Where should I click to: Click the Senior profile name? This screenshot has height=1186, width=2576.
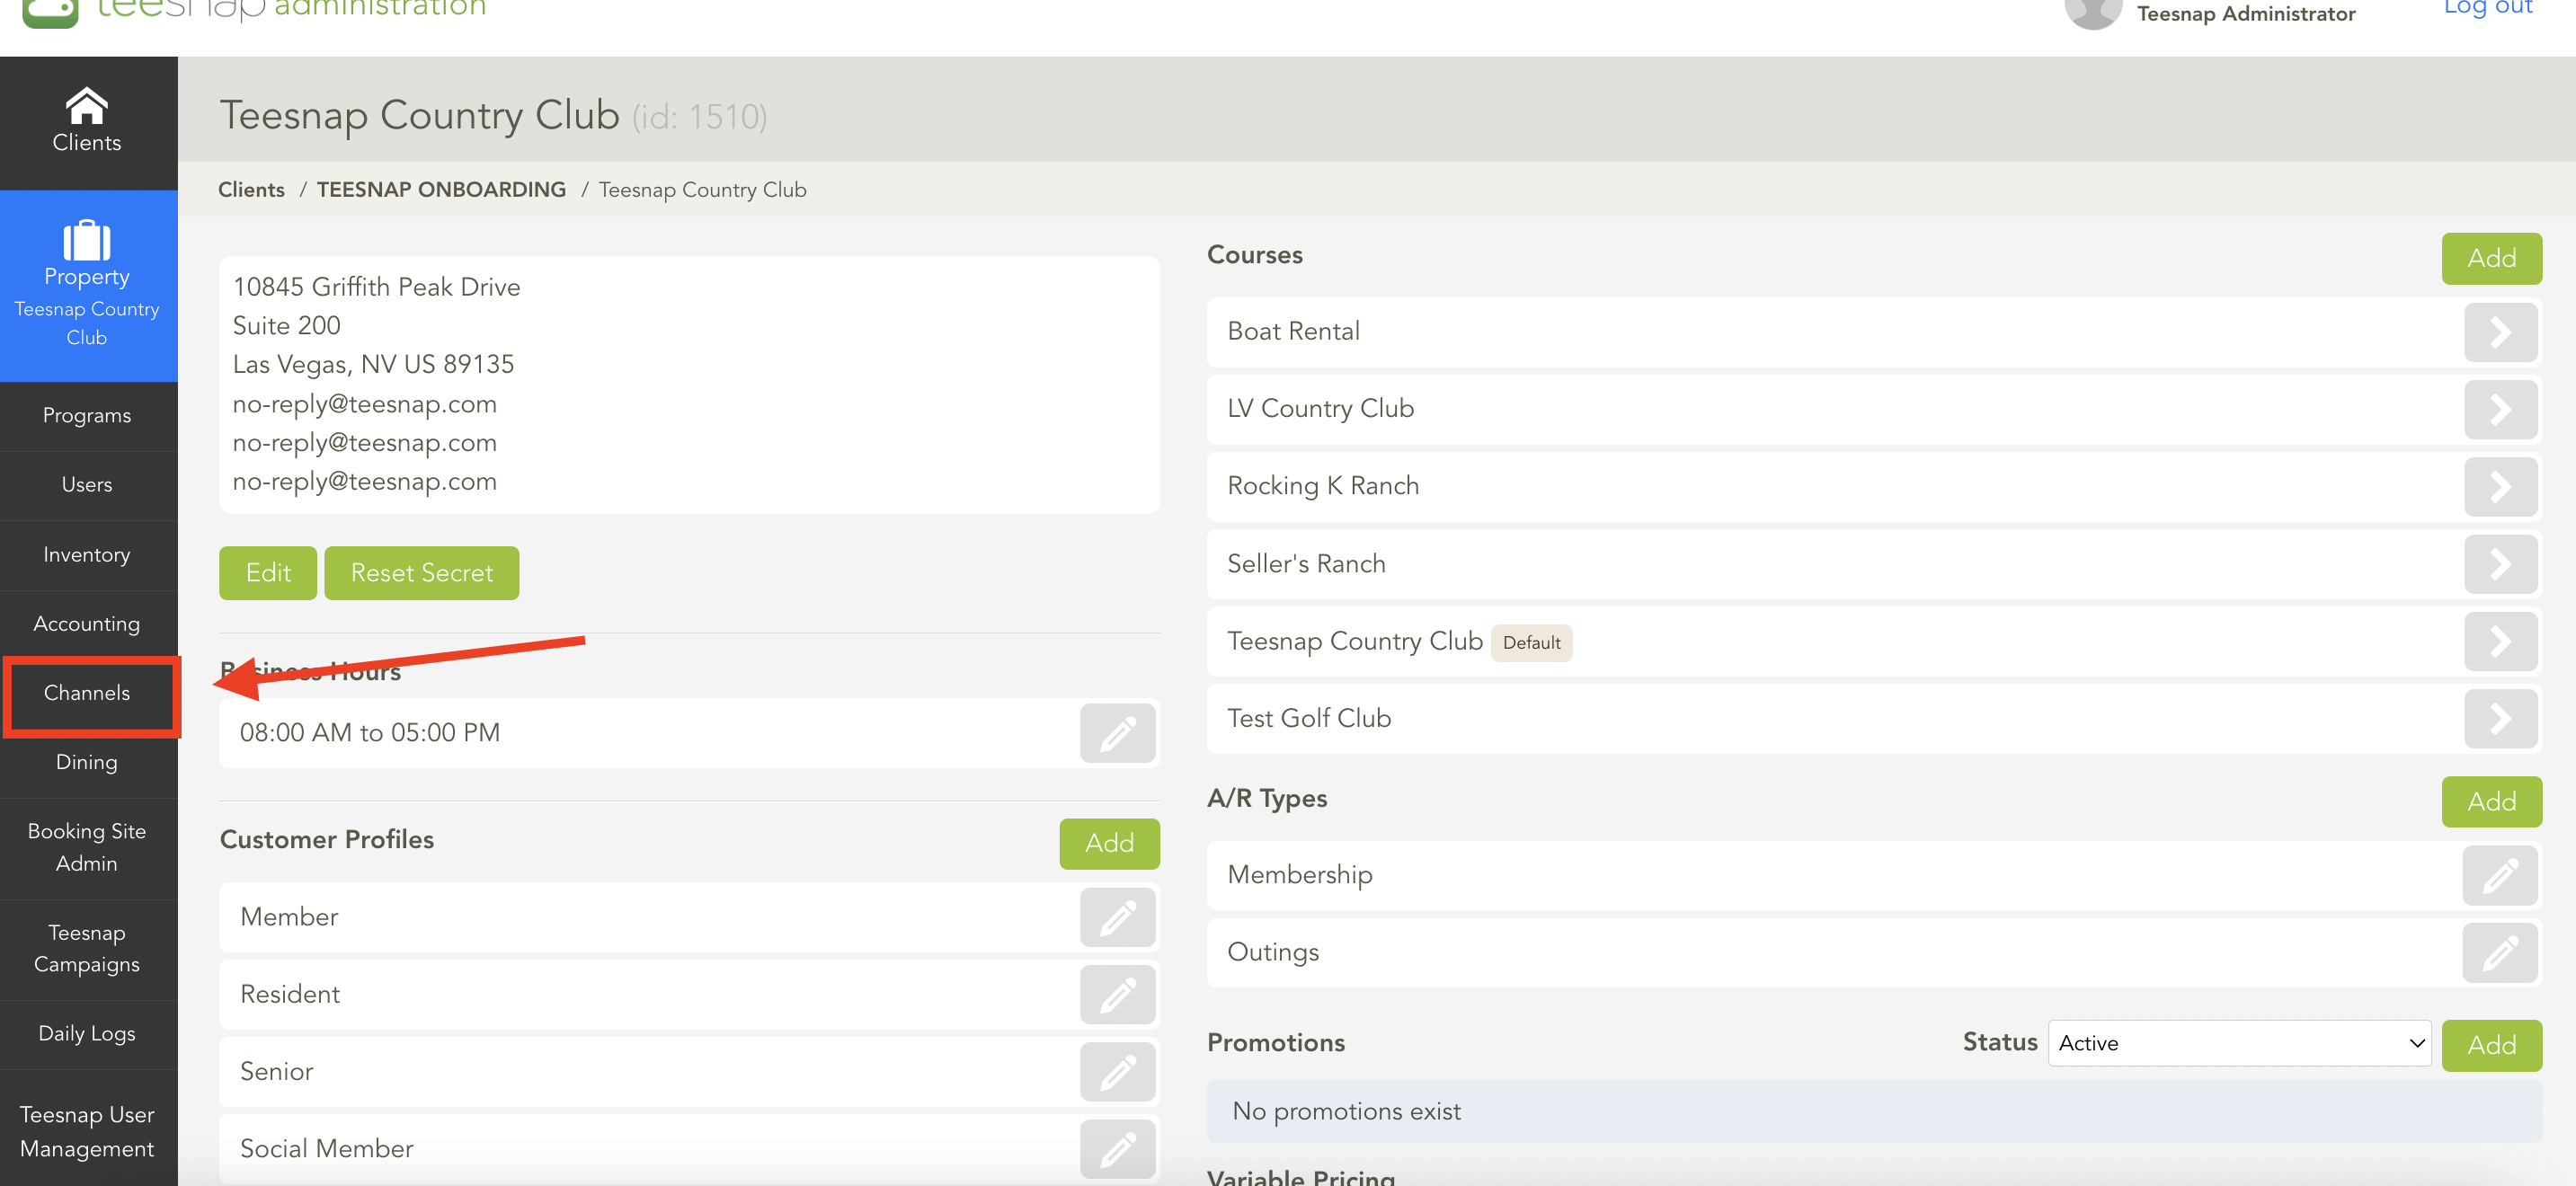coord(276,1071)
